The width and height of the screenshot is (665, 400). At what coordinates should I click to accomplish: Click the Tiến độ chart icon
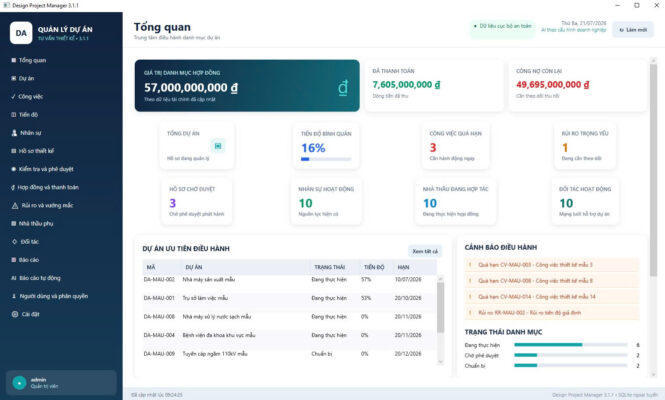coord(14,115)
